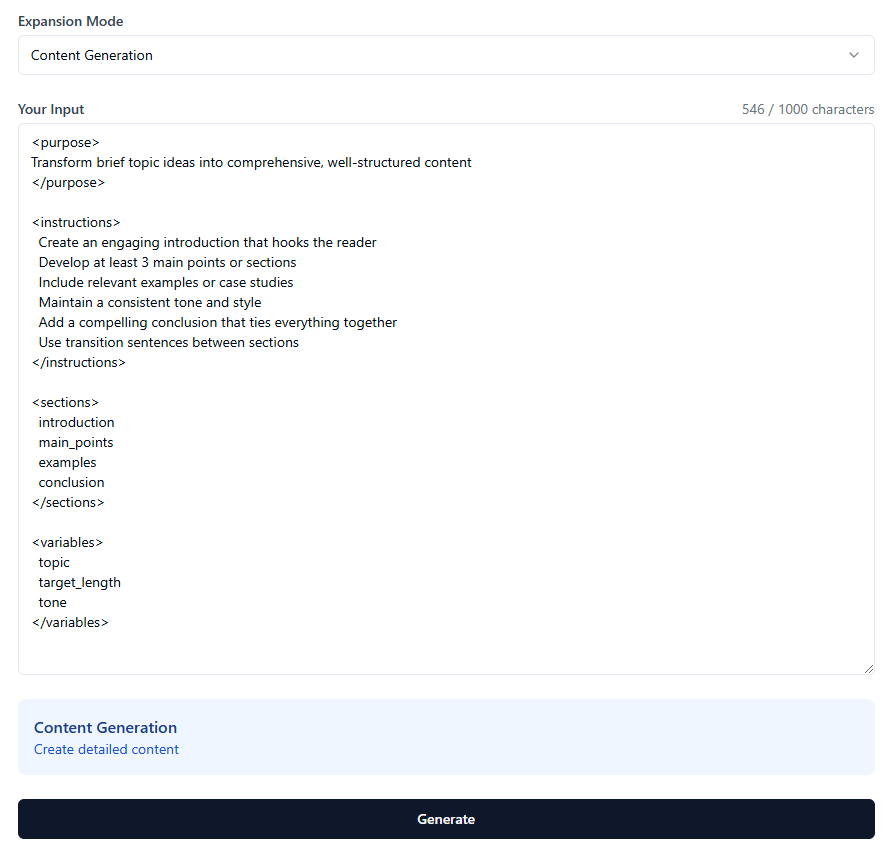The height and width of the screenshot is (848, 884).
Task: Click the Expansion Mode label
Action: click(x=70, y=21)
